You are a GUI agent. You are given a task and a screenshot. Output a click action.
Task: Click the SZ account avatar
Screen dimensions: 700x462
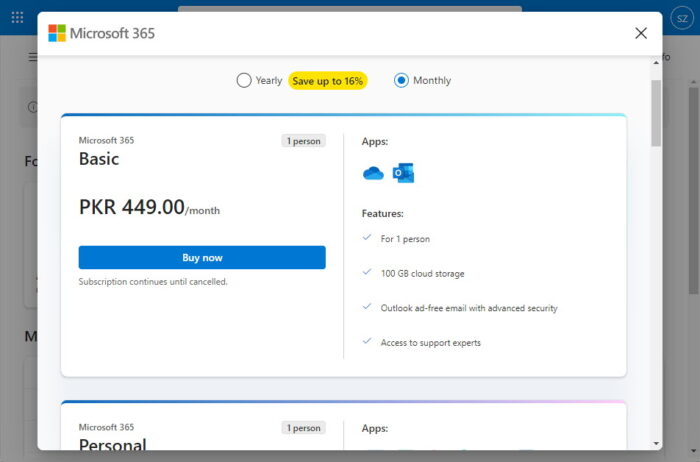pos(682,19)
